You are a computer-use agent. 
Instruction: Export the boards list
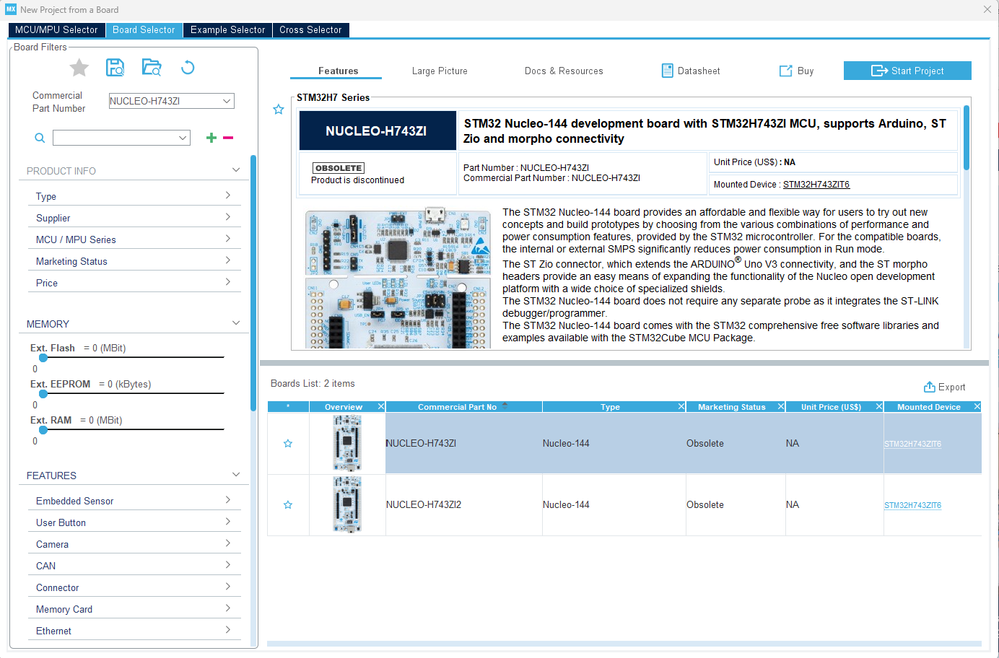point(944,387)
